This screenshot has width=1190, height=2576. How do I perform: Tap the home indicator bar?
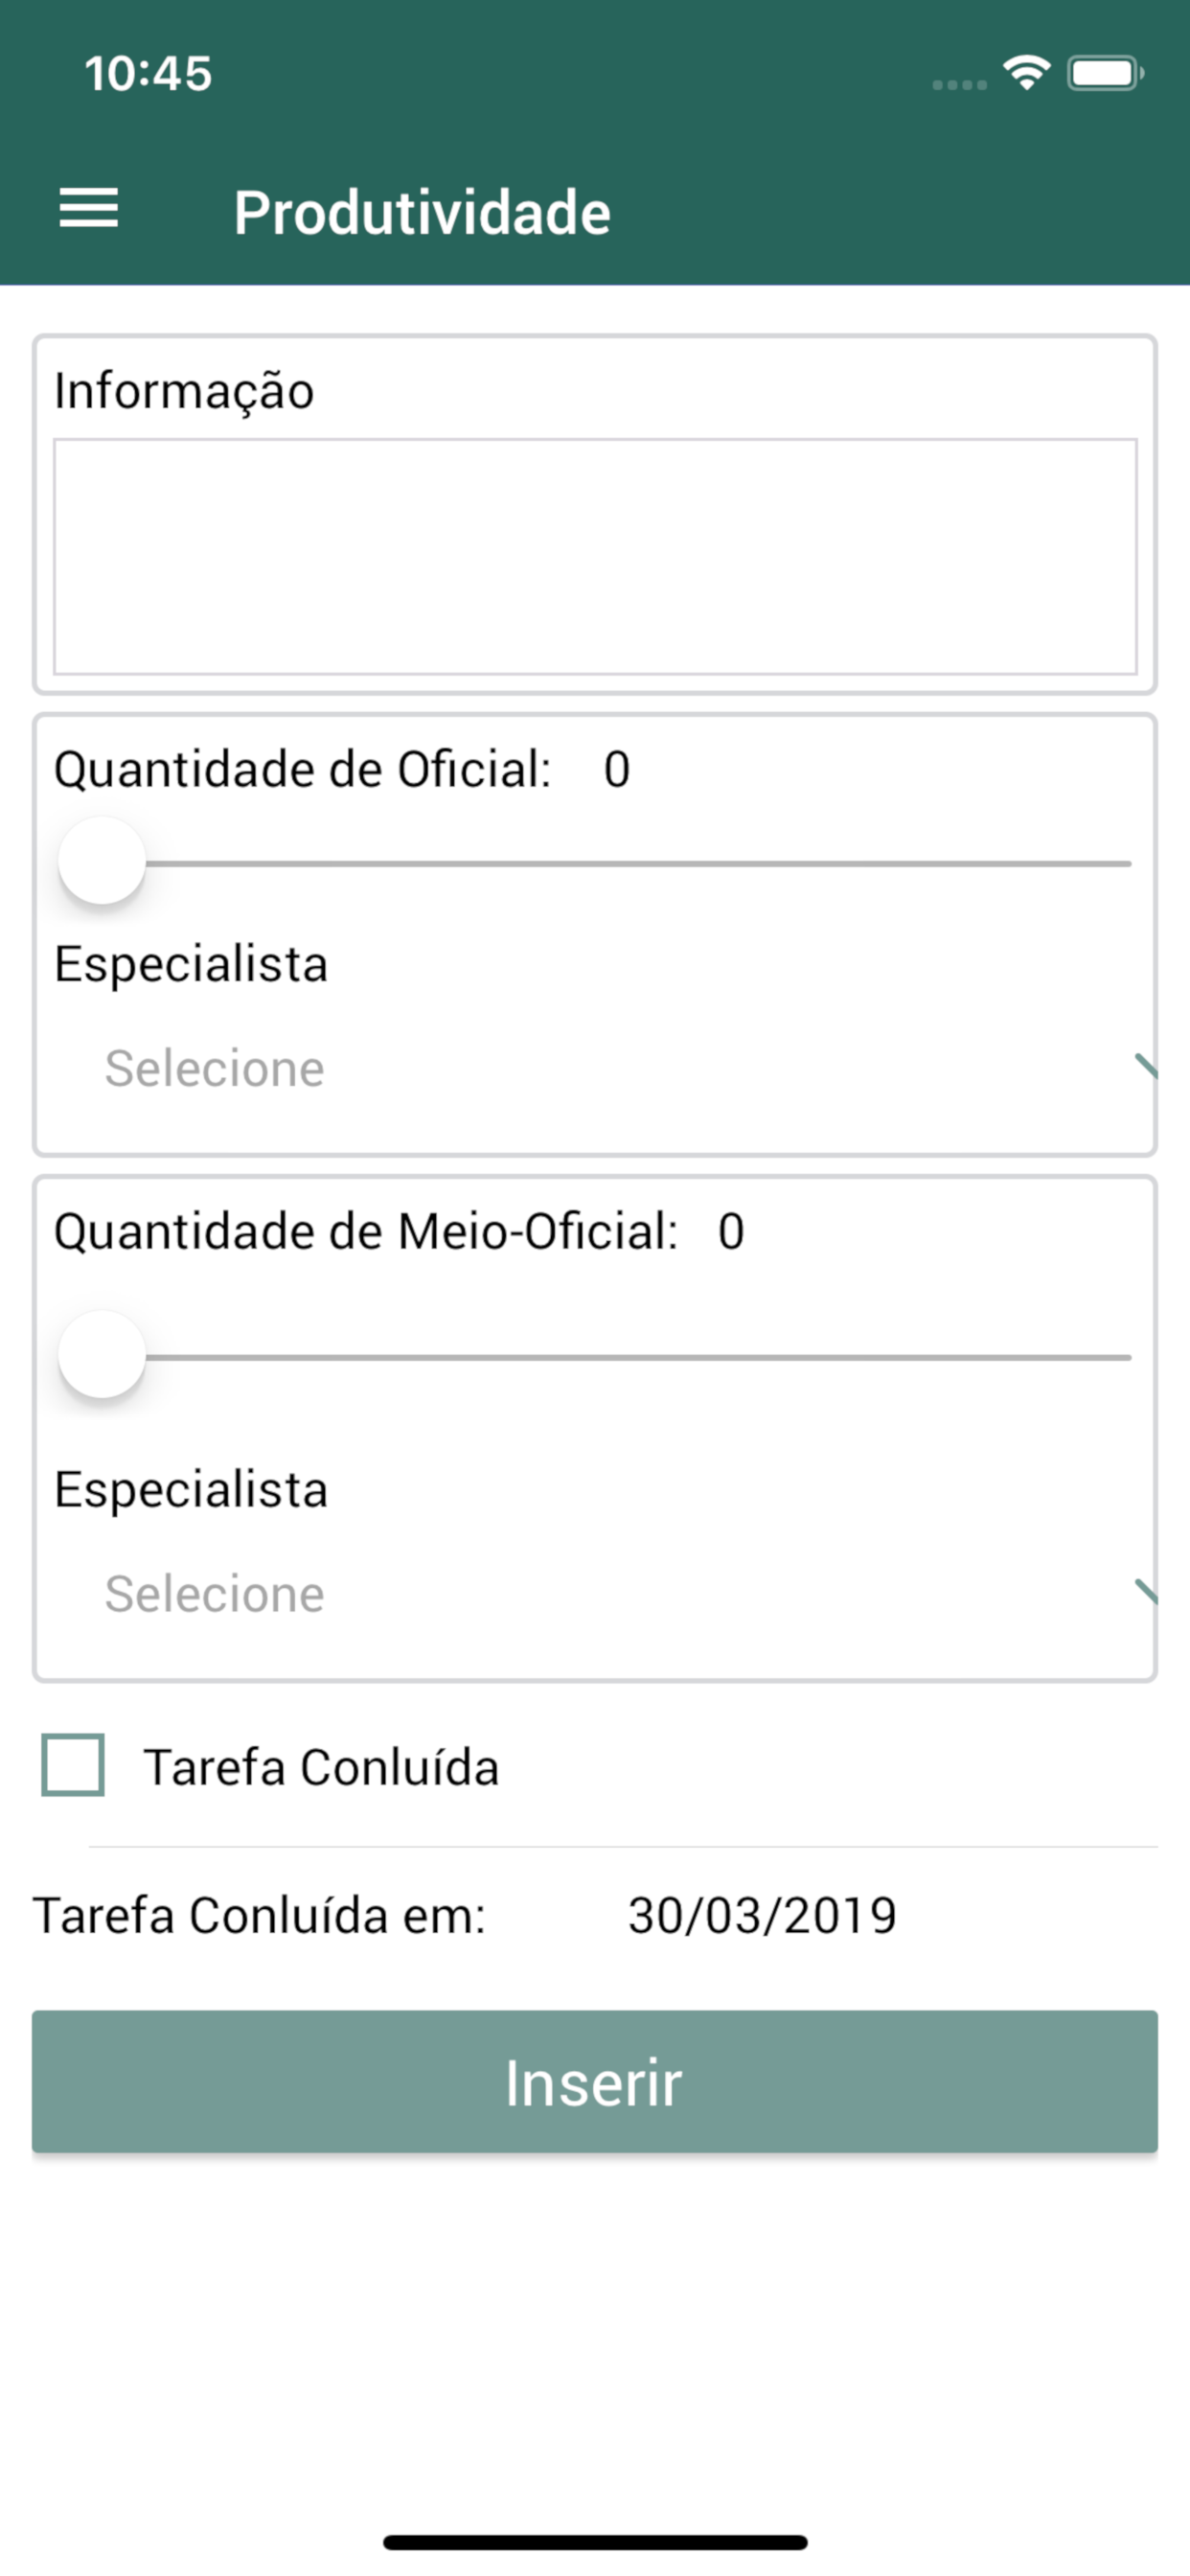595,2541
